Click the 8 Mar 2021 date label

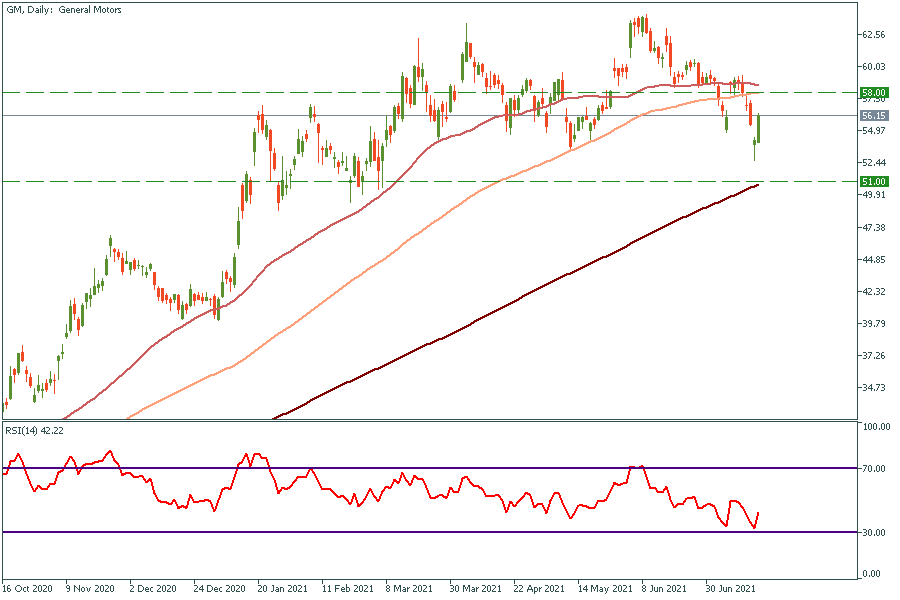(408, 590)
